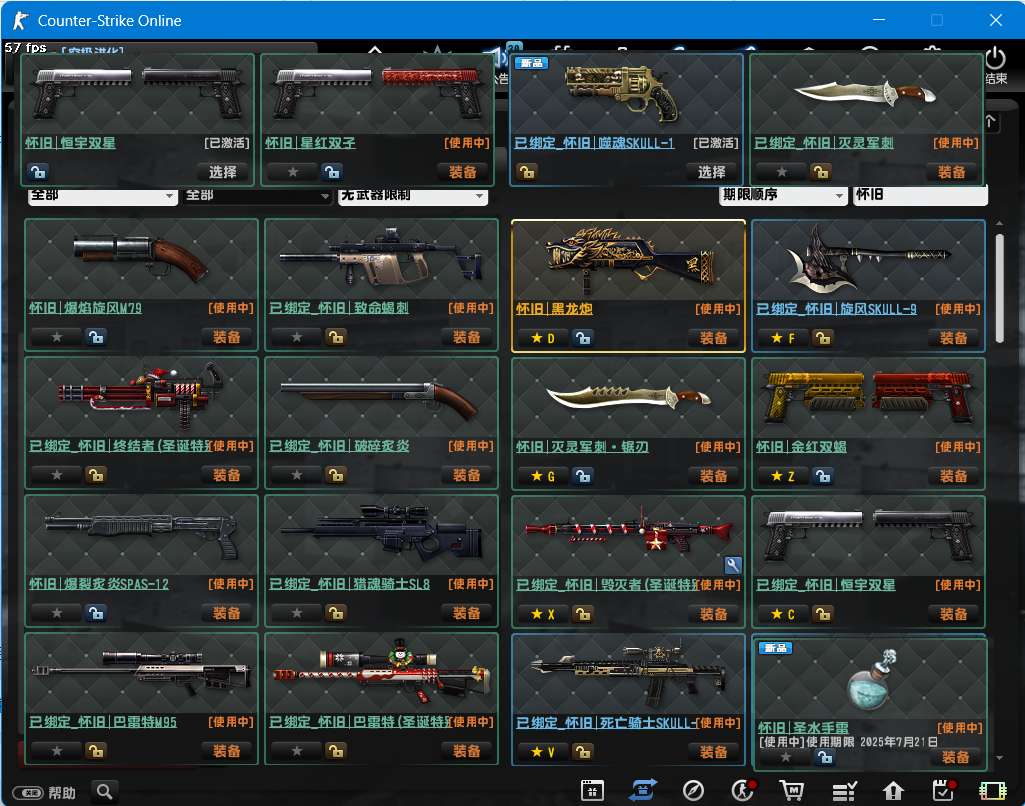Open 已绑定_怀旧|巴雷特M95 name link
The height and width of the screenshot is (806, 1025).
coord(103,722)
